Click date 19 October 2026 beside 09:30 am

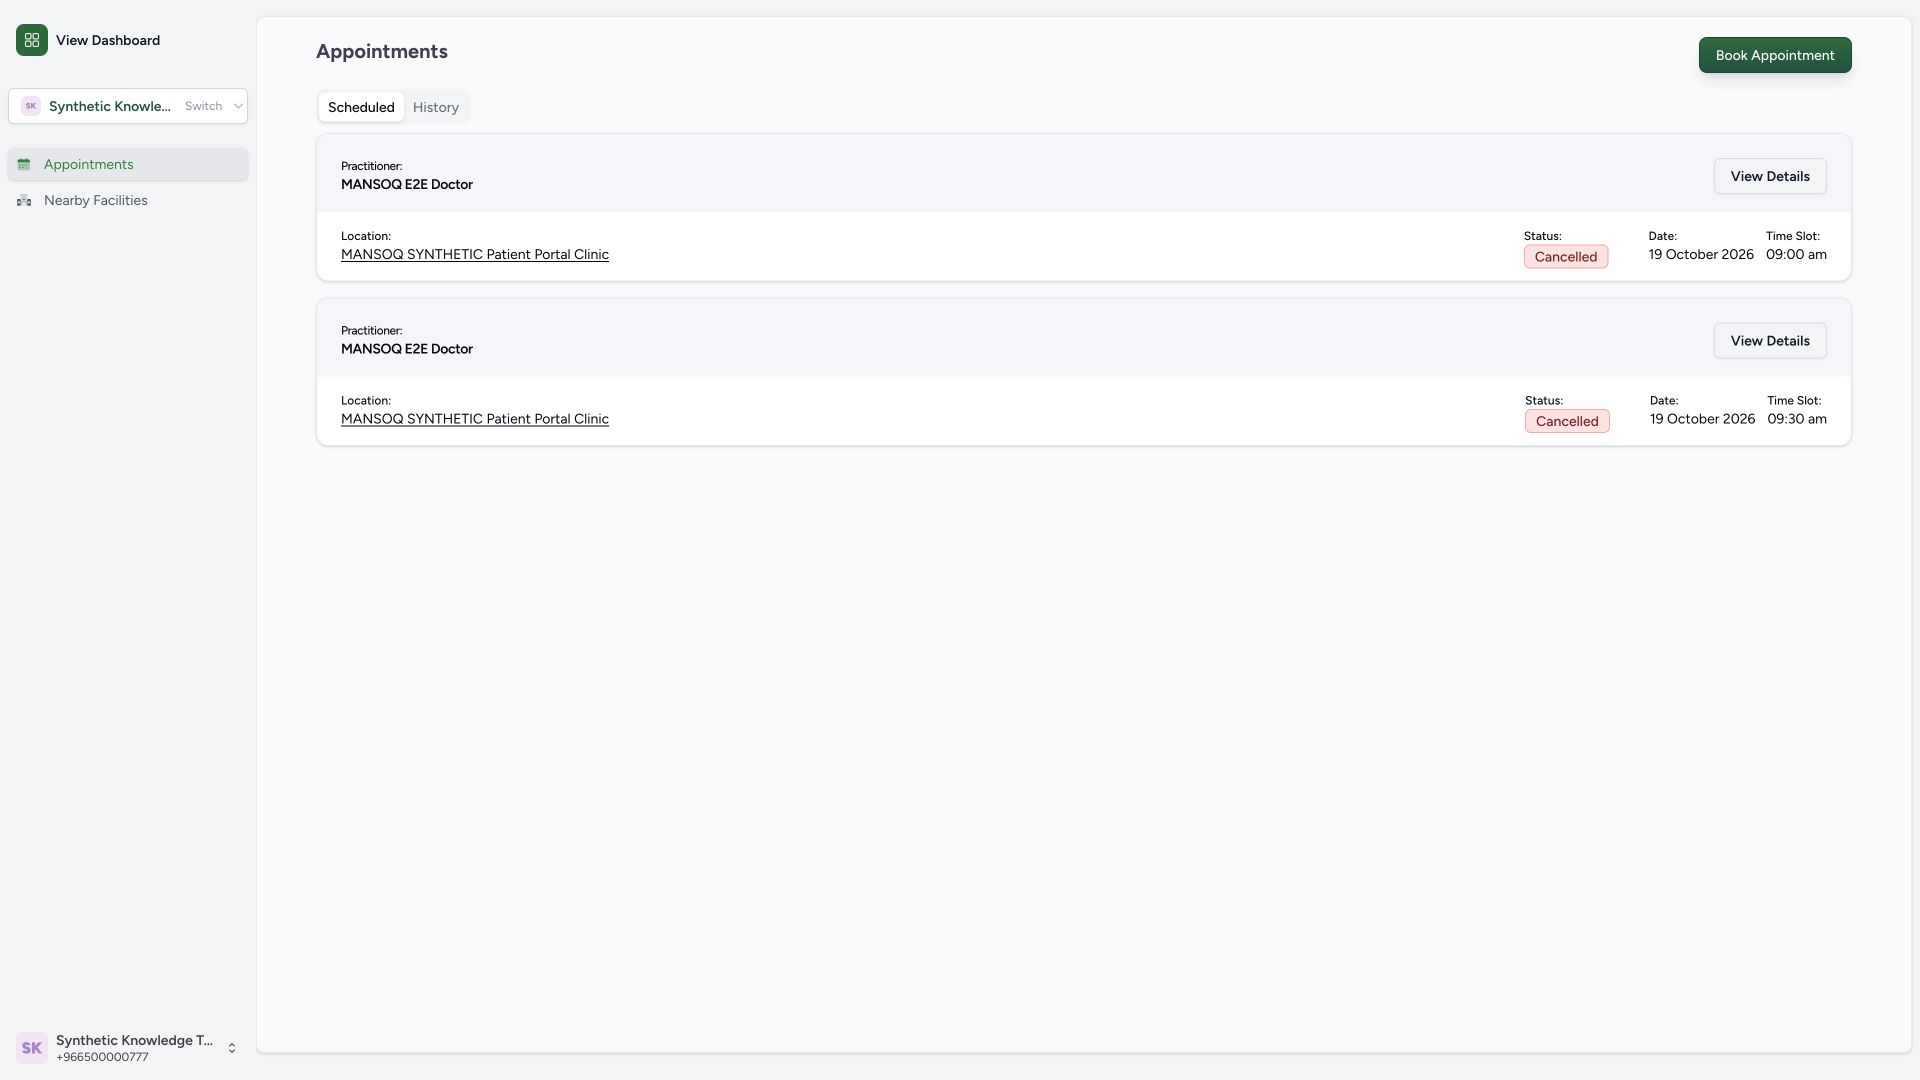click(x=1702, y=419)
